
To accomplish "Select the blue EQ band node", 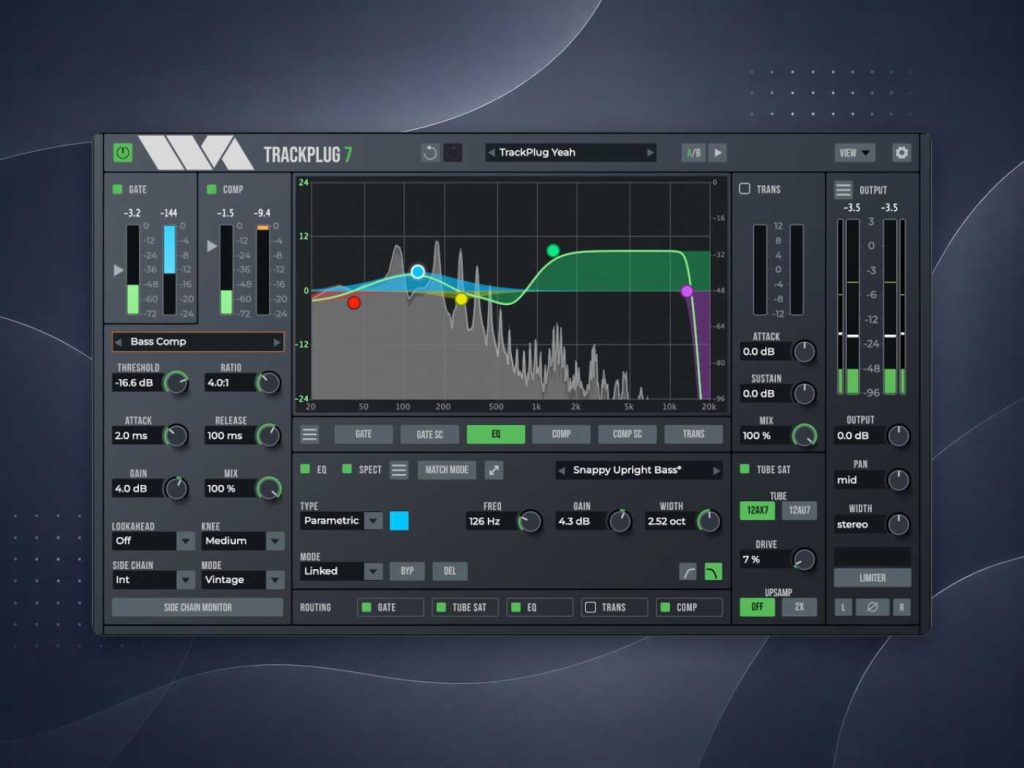I will pyautogui.click(x=418, y=272).
